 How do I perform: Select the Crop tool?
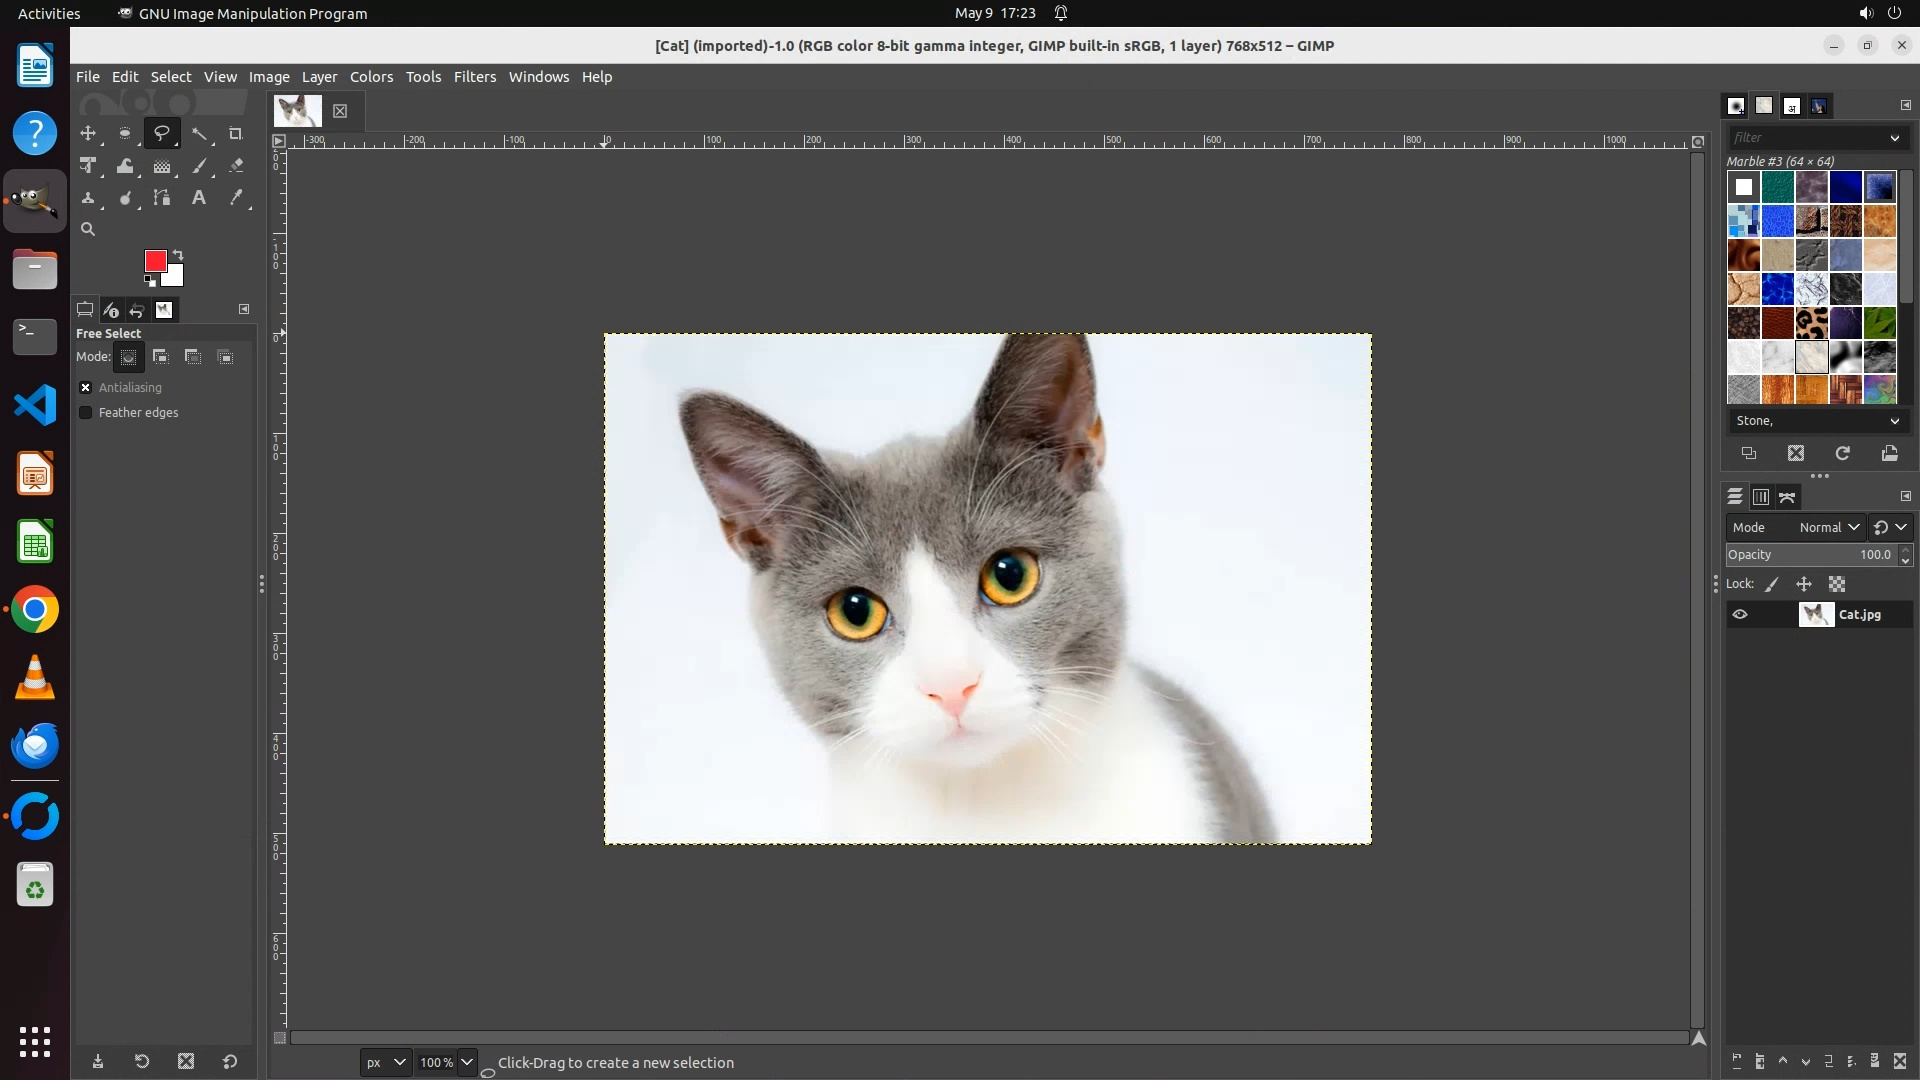coord(236,133)
